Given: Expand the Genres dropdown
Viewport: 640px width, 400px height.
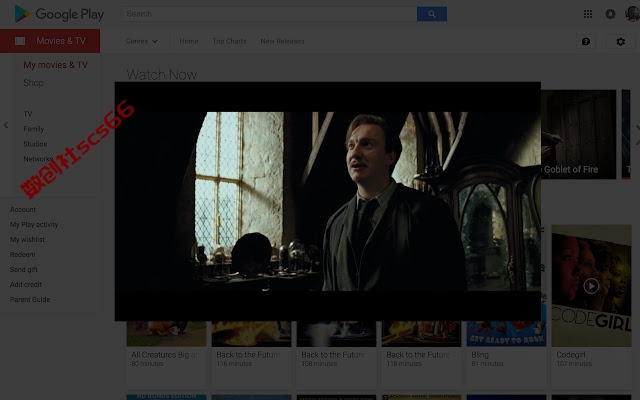Looking at the screenshot, I should pyautogui.click(x=141, y=41).
